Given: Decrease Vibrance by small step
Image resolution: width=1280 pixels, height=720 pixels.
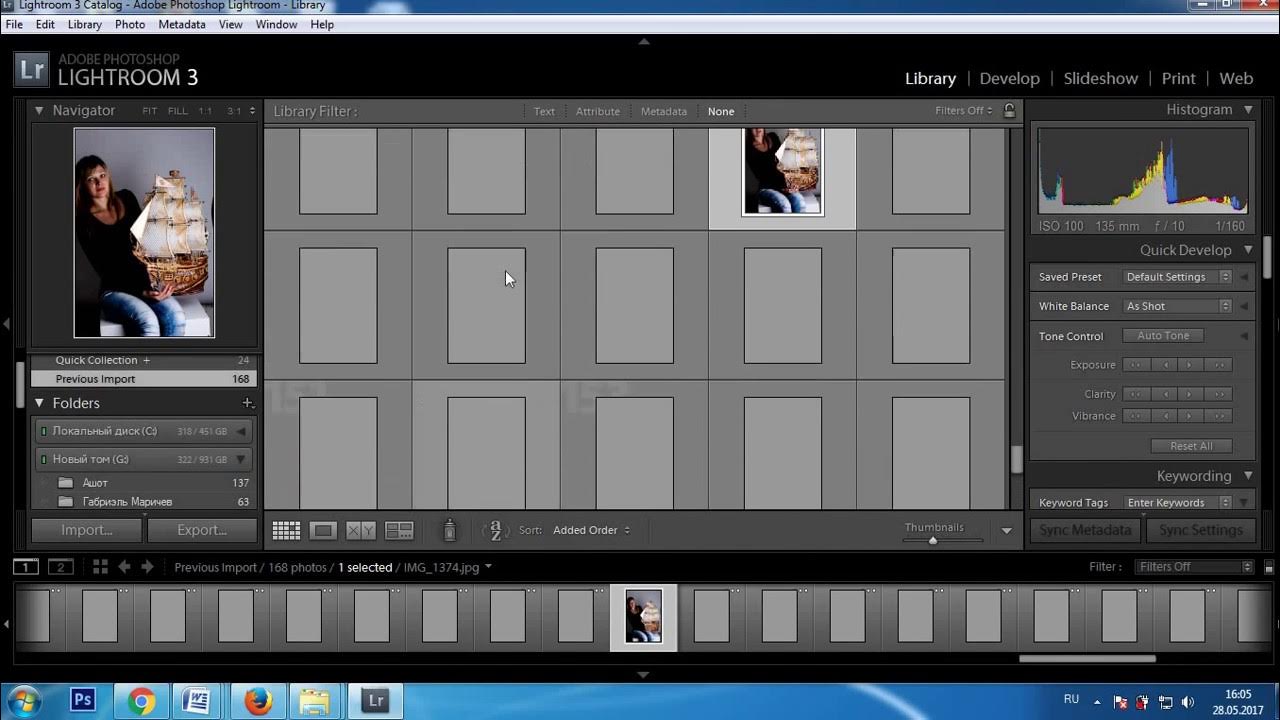Looking at the screenshot, I should click(1163, 416).
